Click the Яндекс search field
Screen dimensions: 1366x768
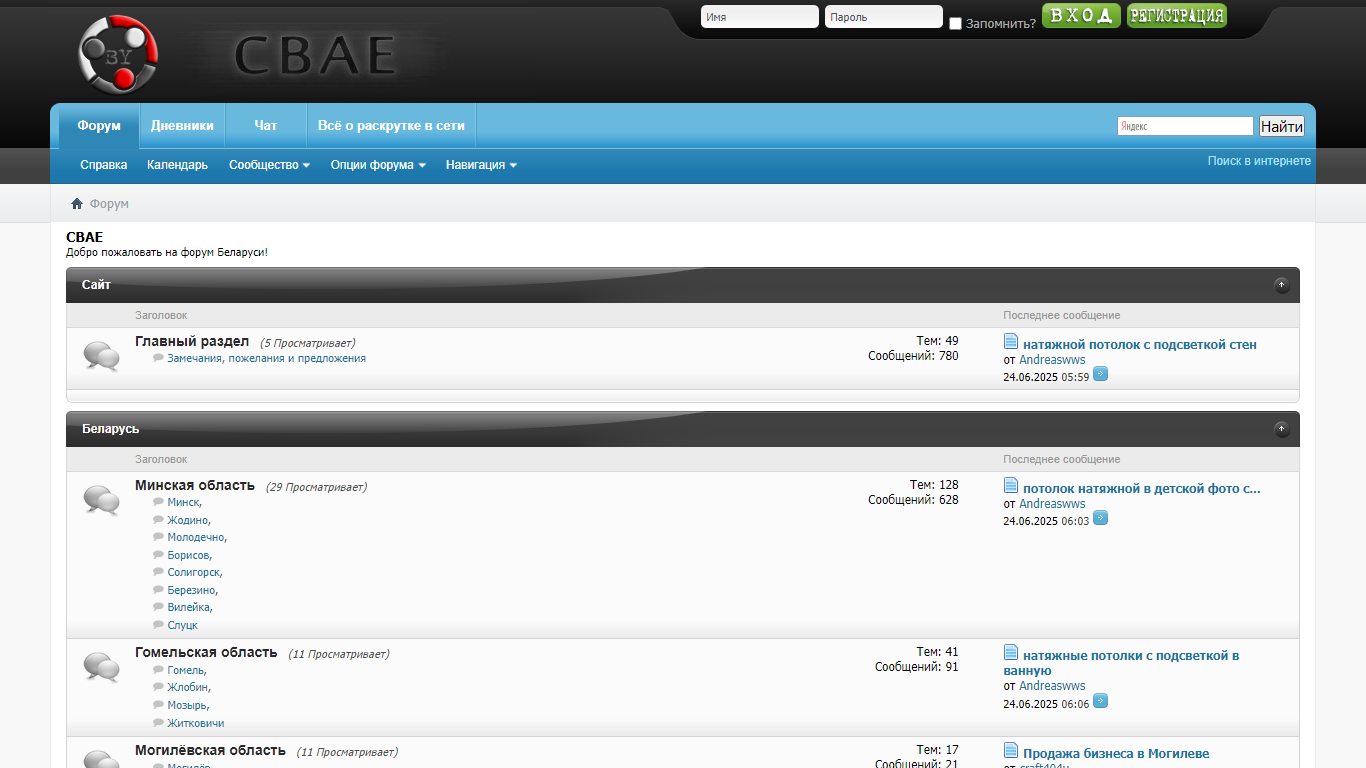[1185, 126]
